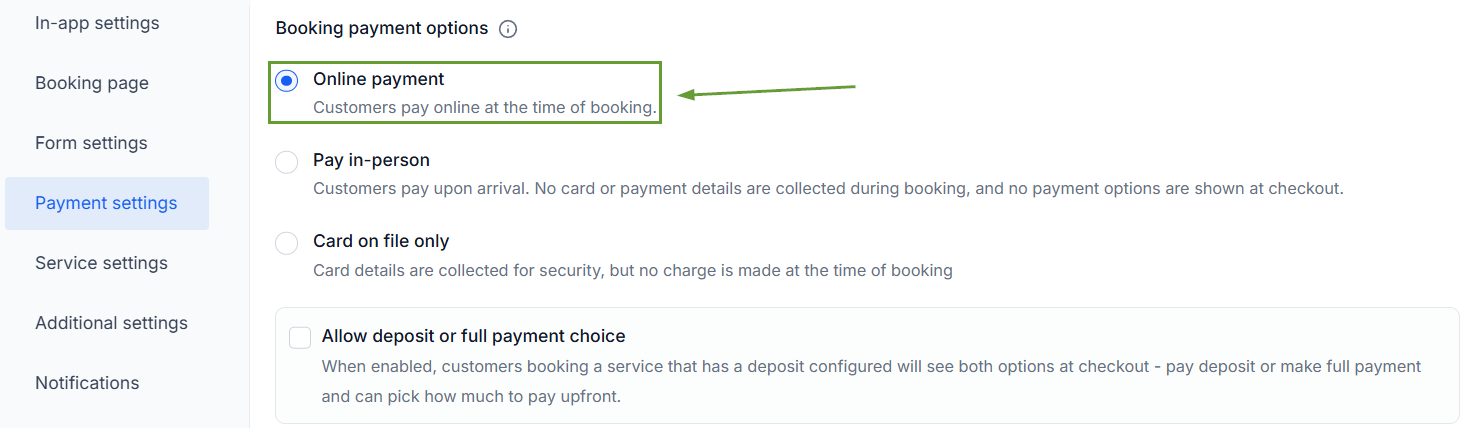Click the Allow deposit or full payment choice label

pyautogui.click(x=473, y=336)
